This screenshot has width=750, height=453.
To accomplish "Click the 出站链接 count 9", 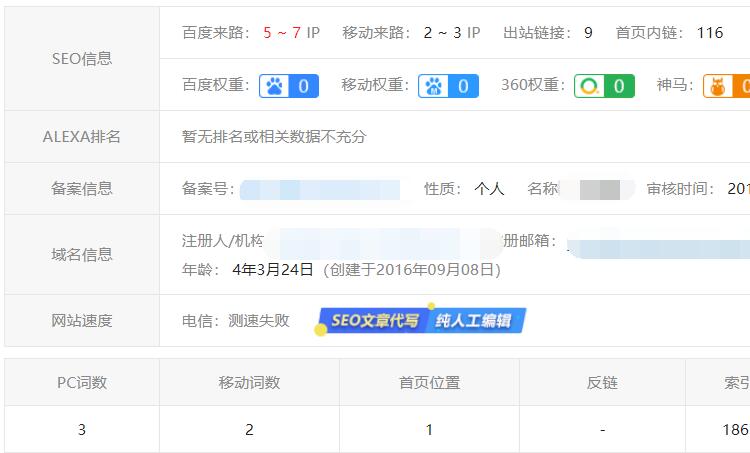I will tap(588, 33).
